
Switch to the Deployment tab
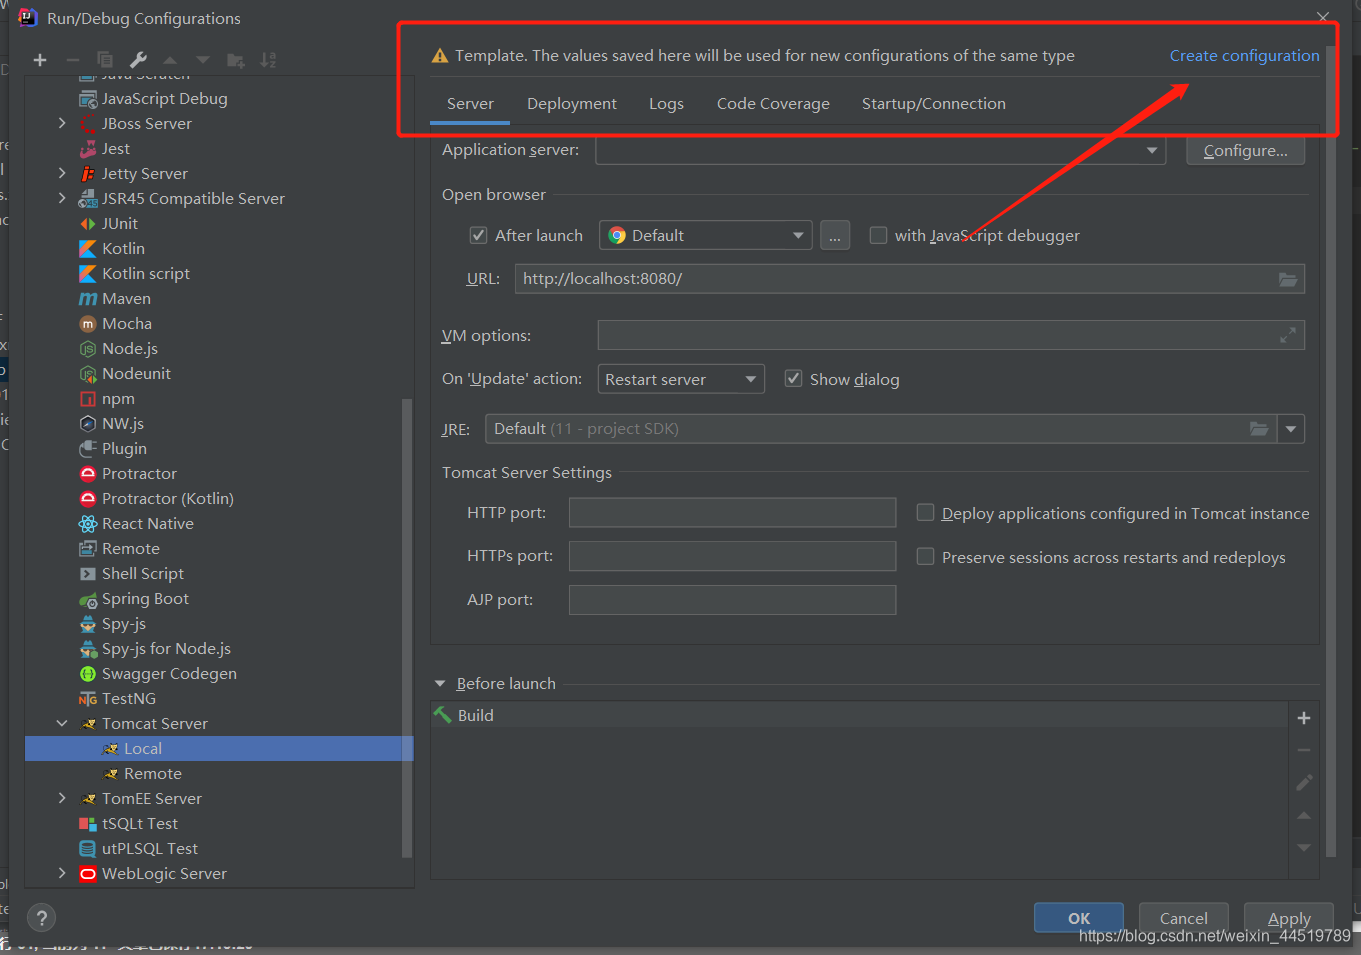tap(572, 104)
